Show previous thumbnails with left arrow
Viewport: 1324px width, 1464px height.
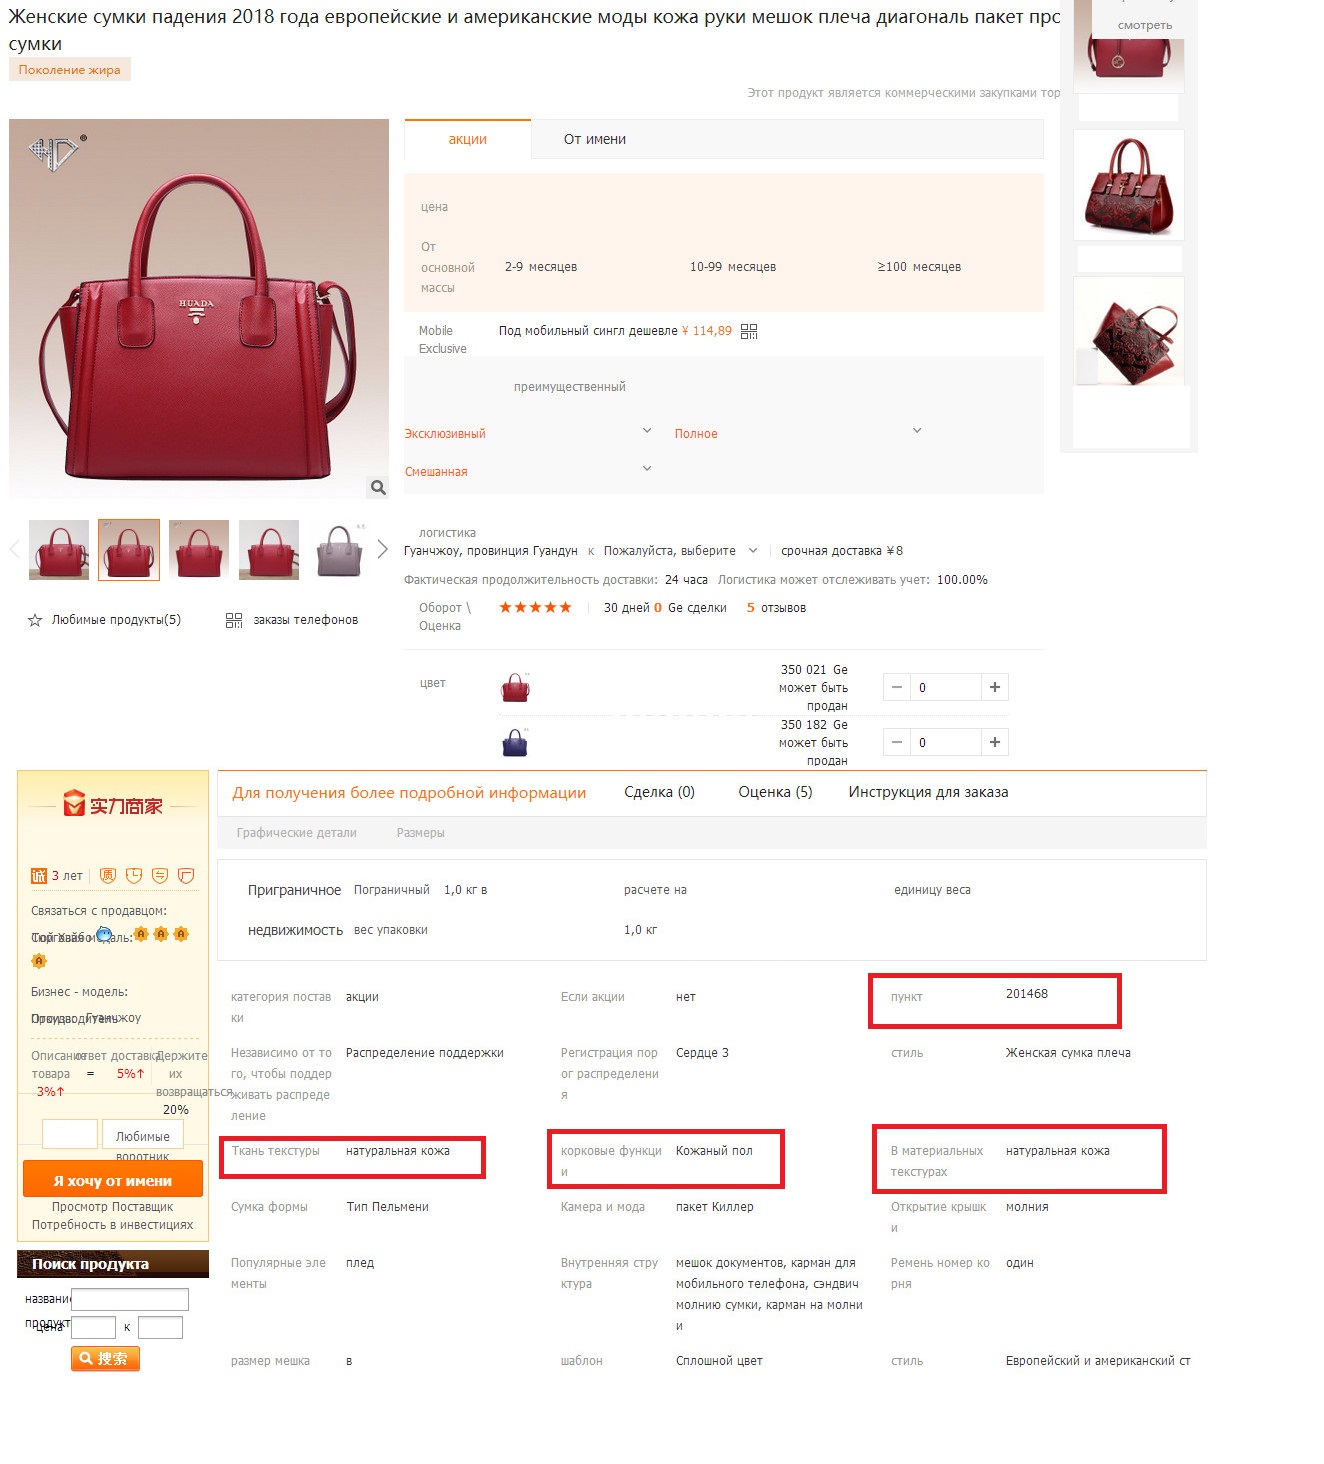[14, 549]
